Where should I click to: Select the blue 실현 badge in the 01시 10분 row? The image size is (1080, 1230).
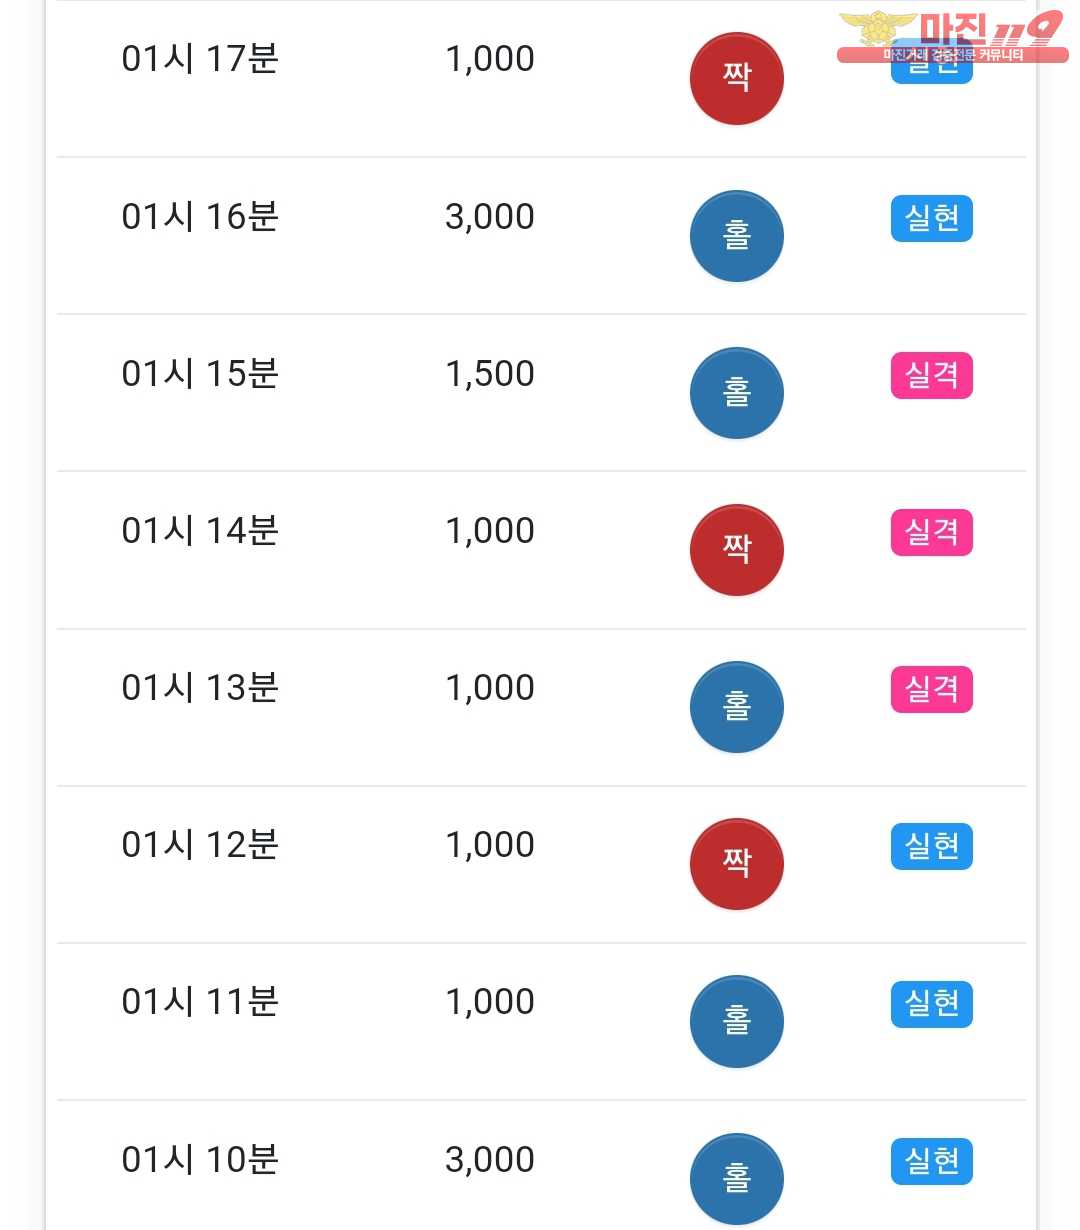pos(931,1161)
